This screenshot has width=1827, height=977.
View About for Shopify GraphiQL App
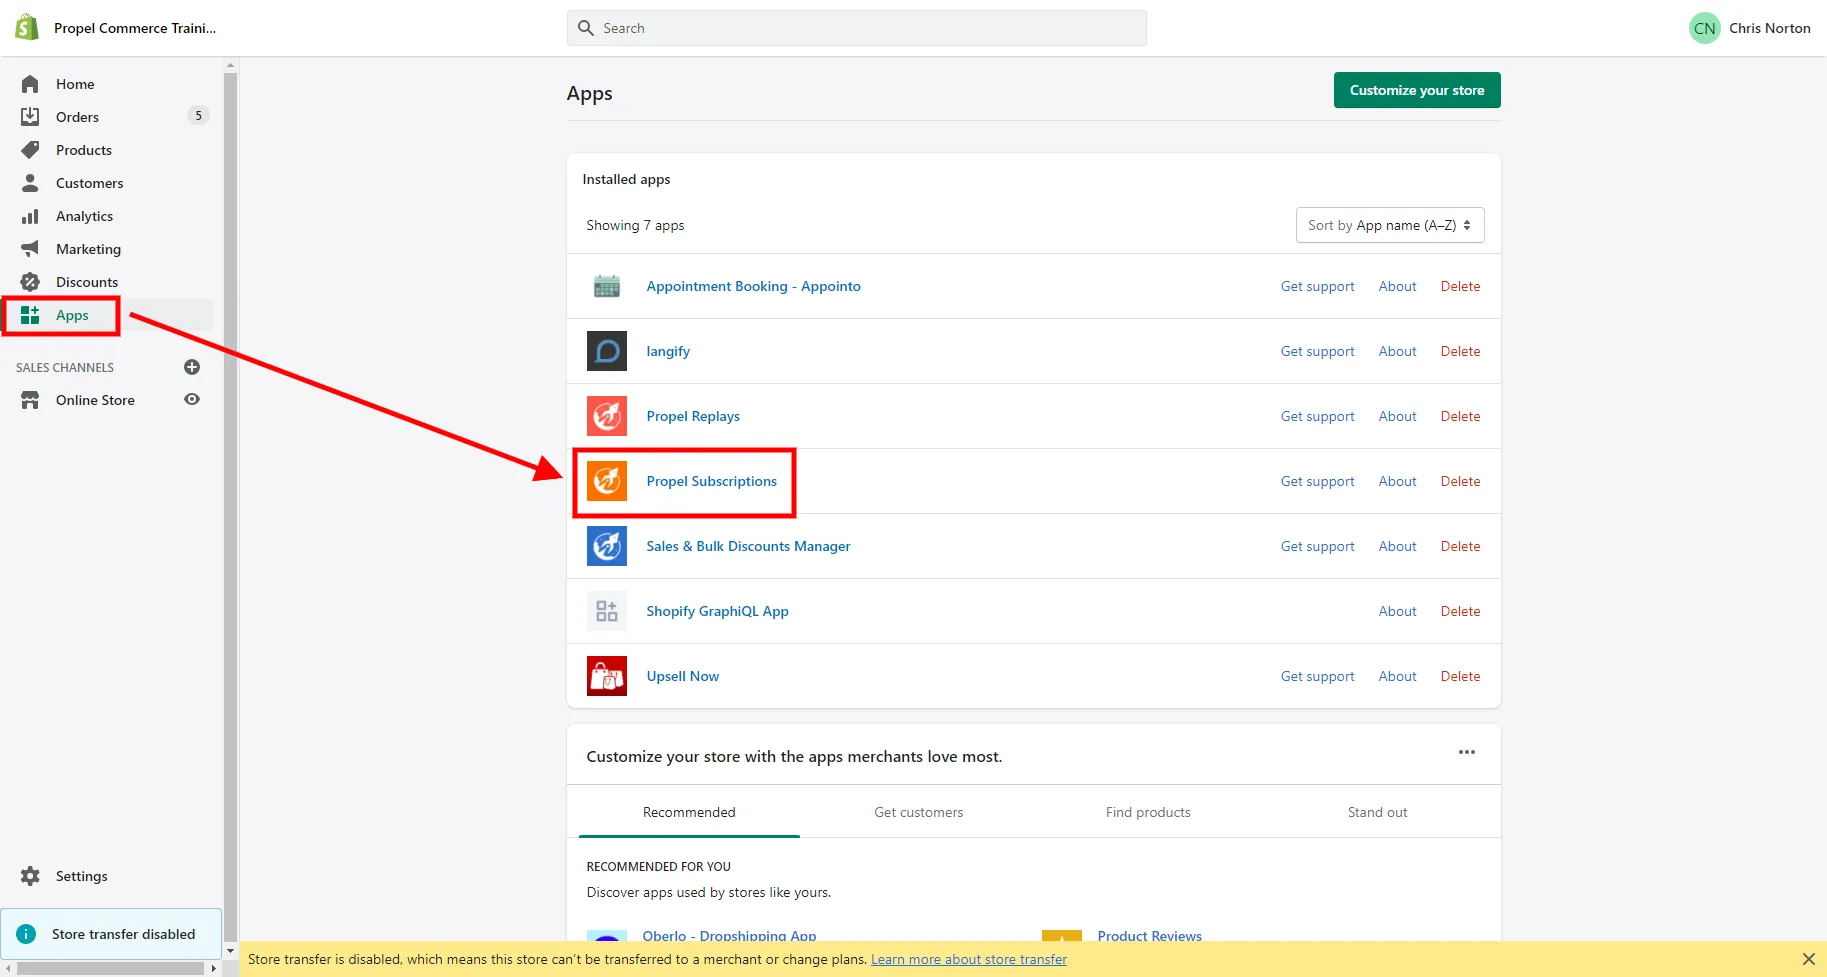click(1397, 611)
